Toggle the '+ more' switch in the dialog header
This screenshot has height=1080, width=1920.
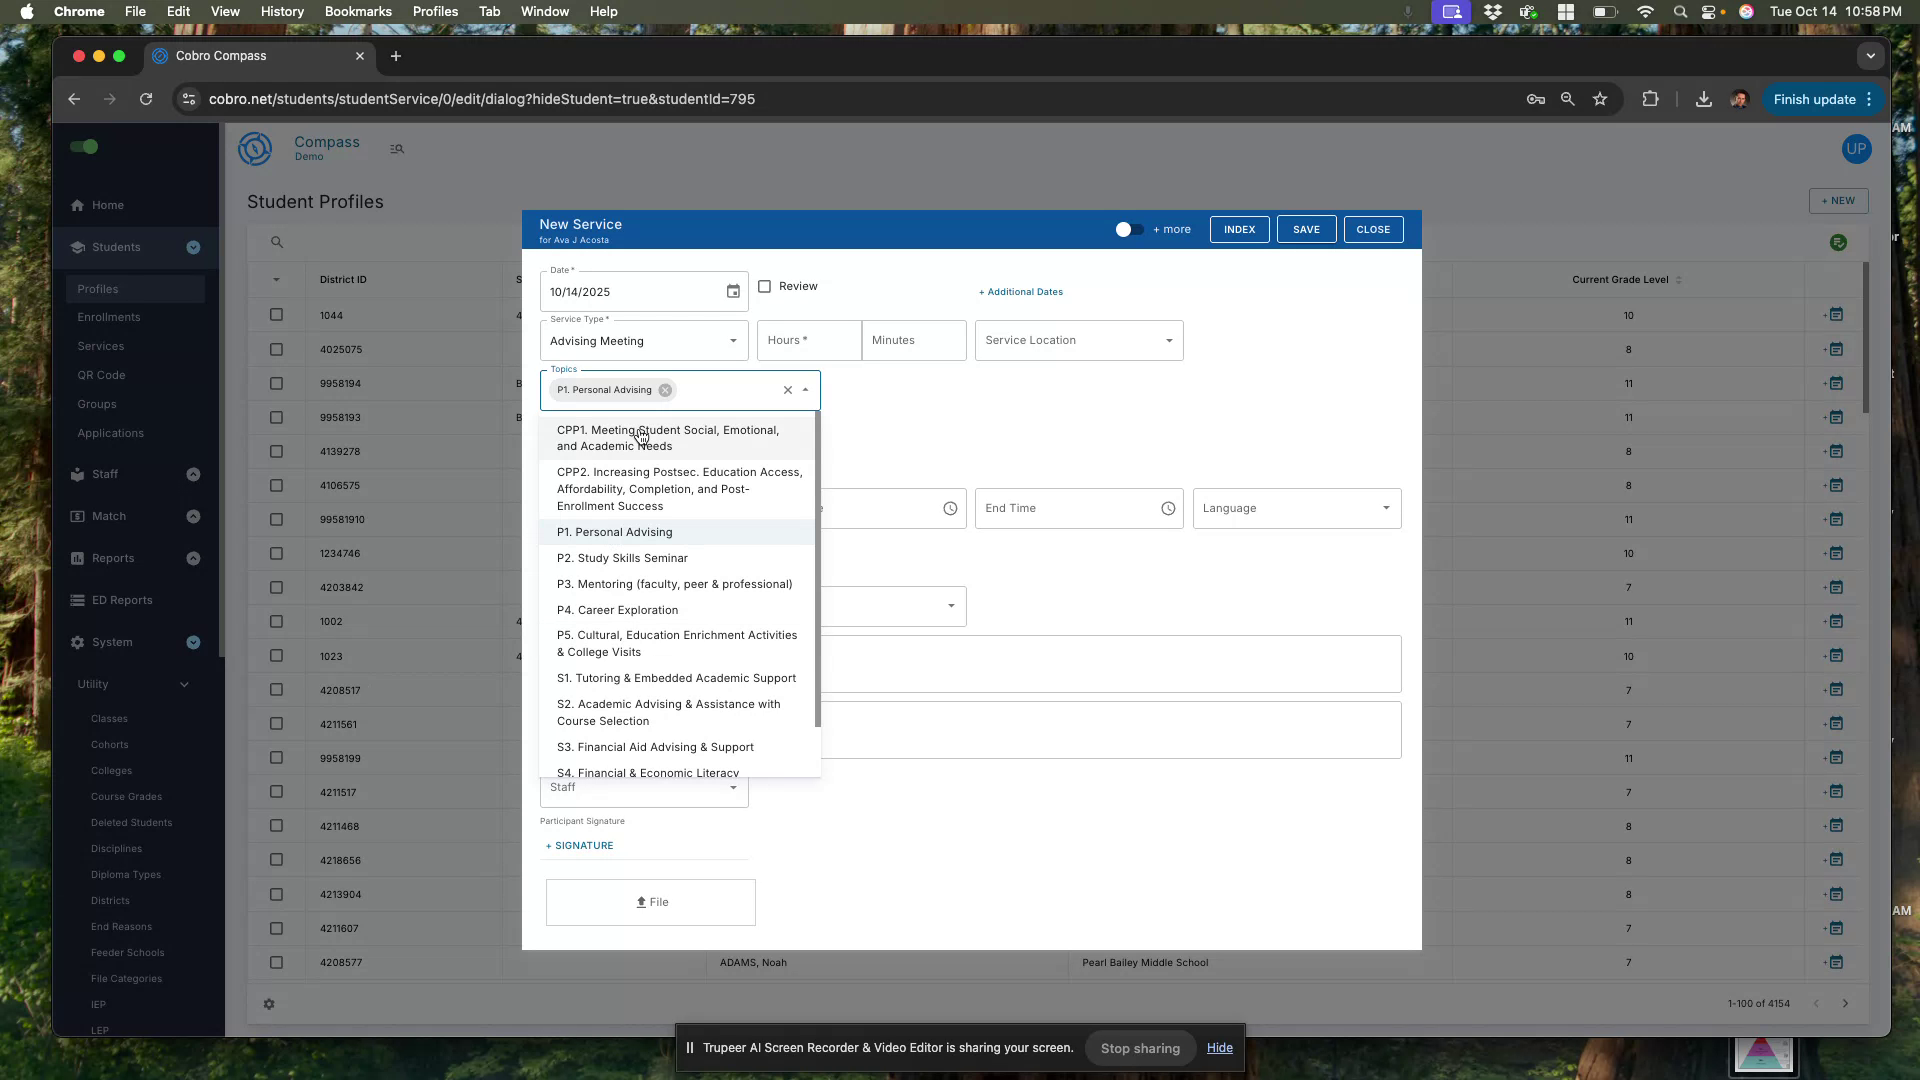(x=1129, y=229)
